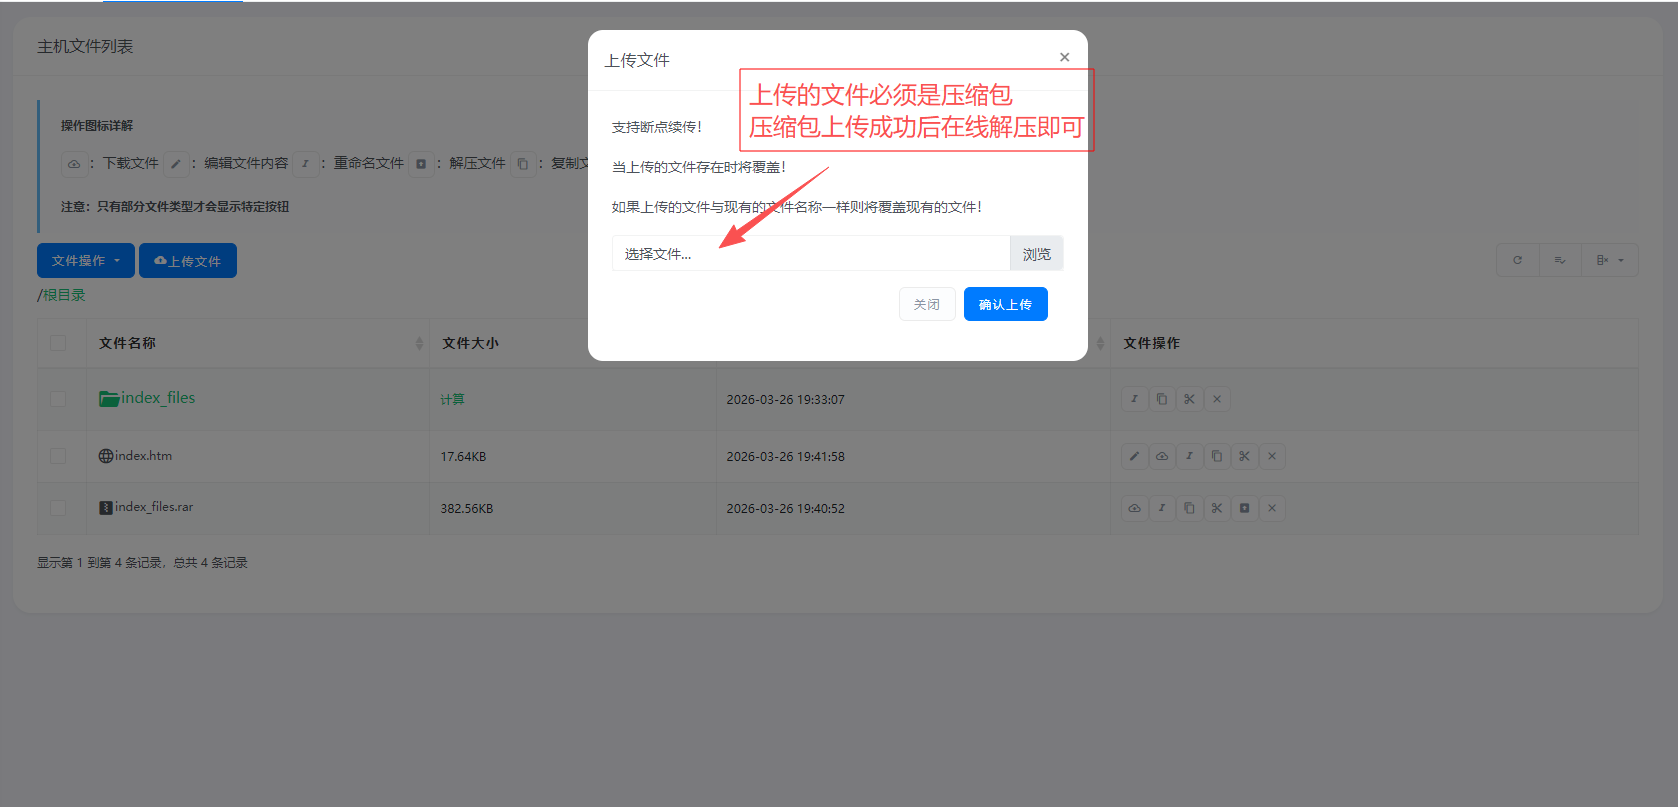The image size is (1678, 807).
Task: Expand the columns dropdown in table toolbar
Action: [1609, 260]
